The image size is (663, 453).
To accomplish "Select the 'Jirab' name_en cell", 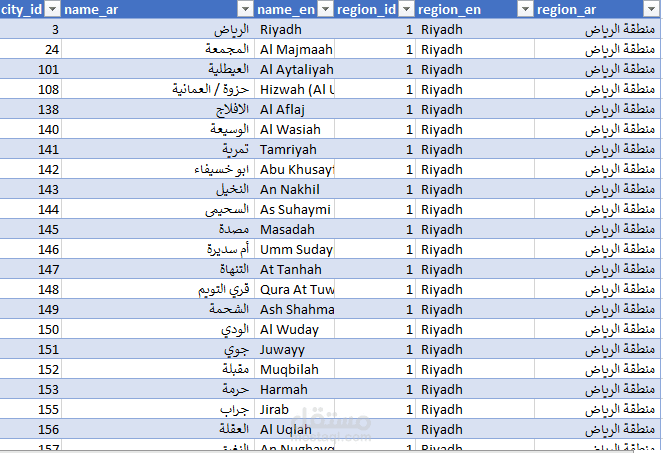I will (294, 409).
